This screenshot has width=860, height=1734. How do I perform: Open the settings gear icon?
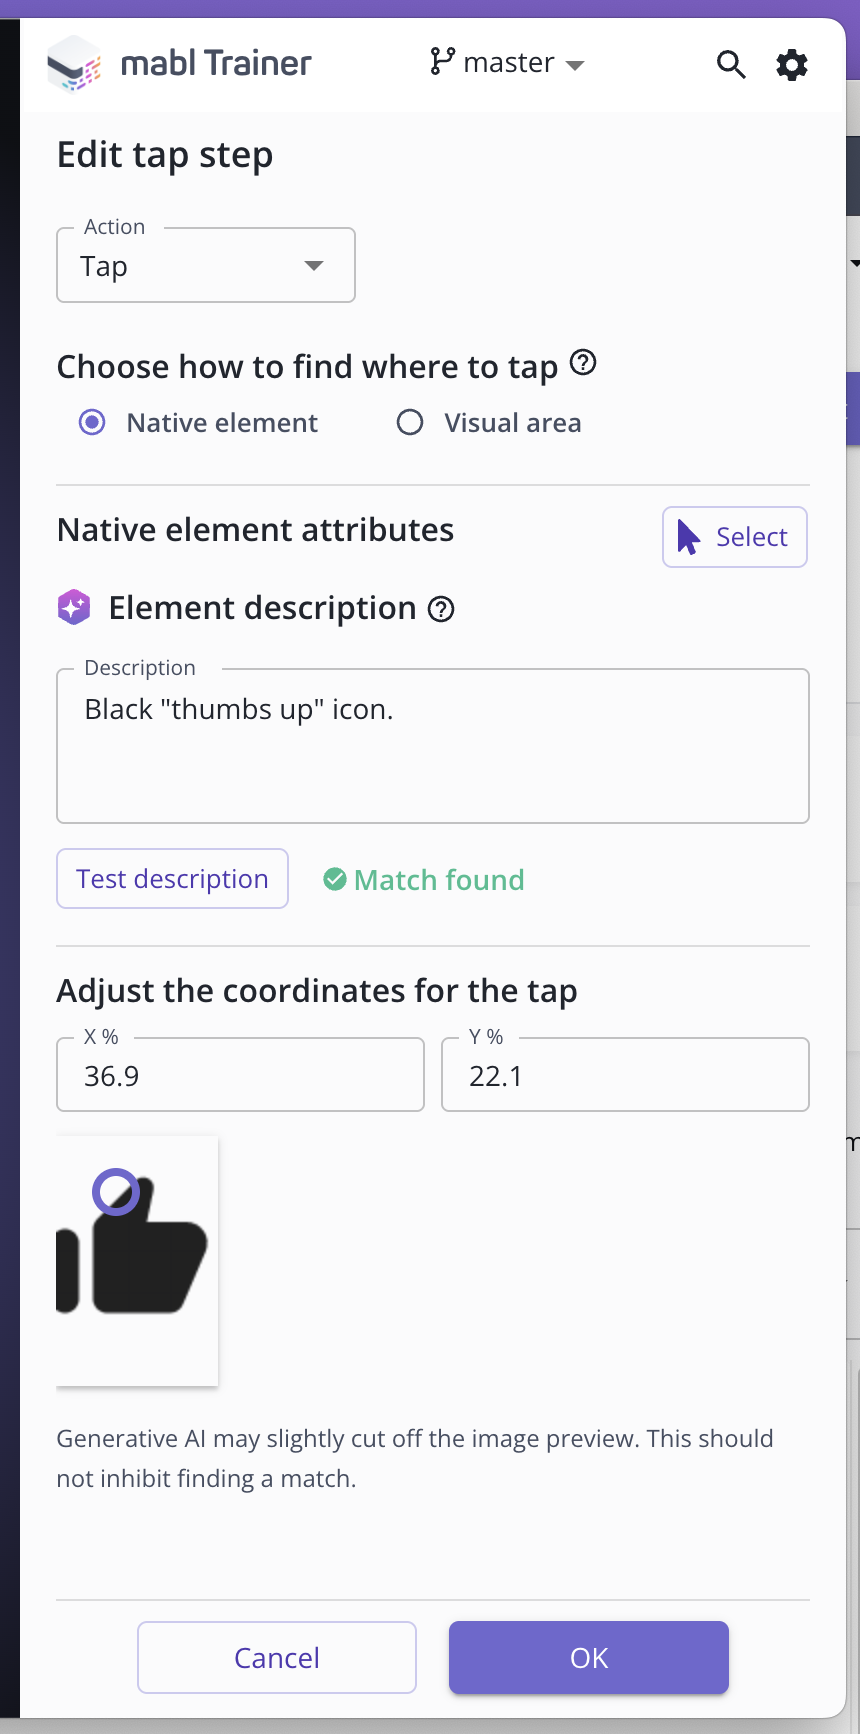point(791,63)
